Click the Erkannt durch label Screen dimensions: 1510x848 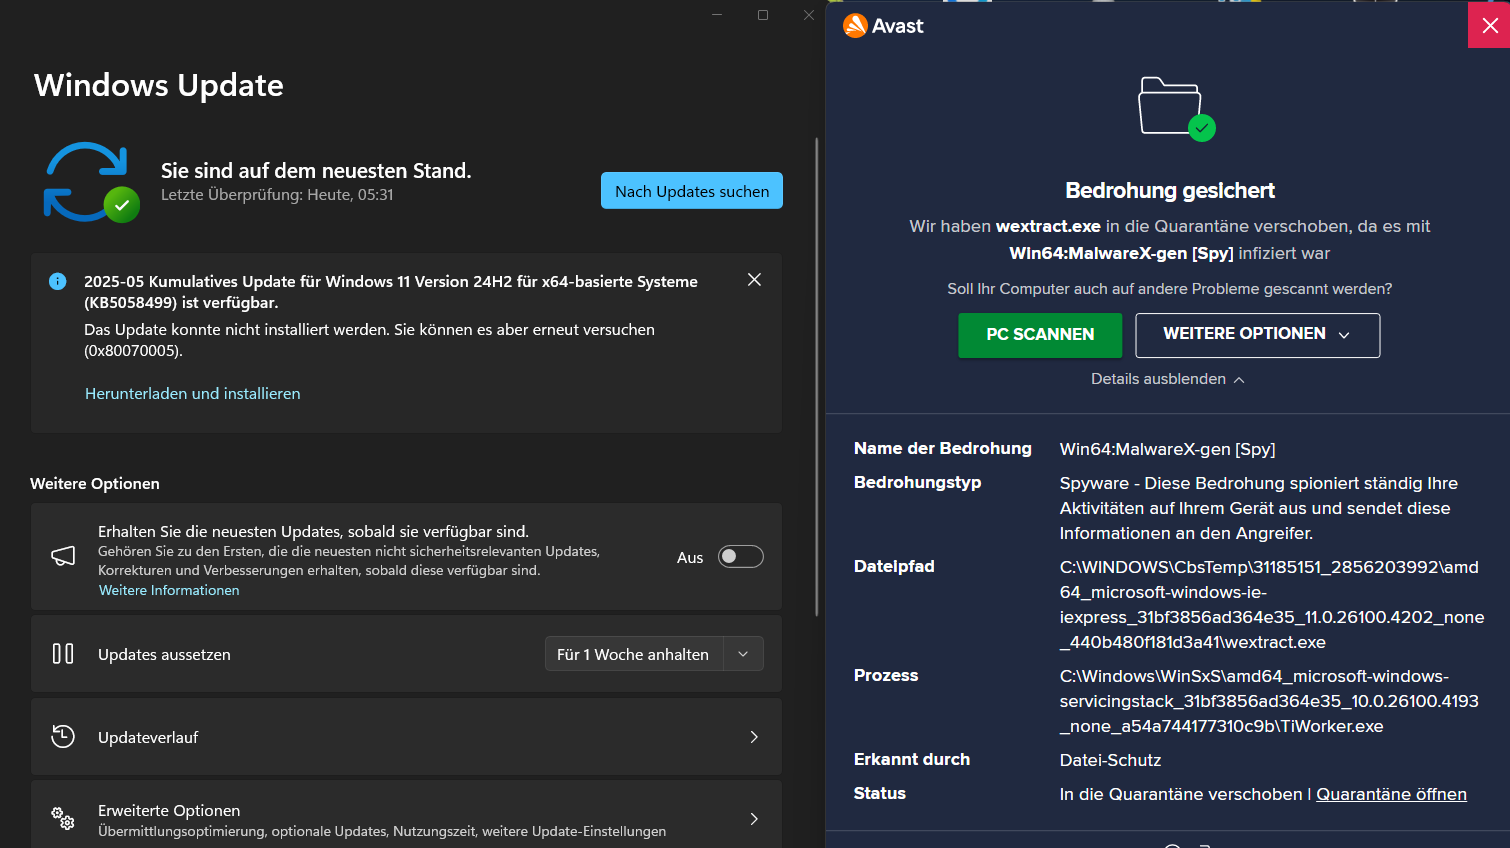[912, 759]
